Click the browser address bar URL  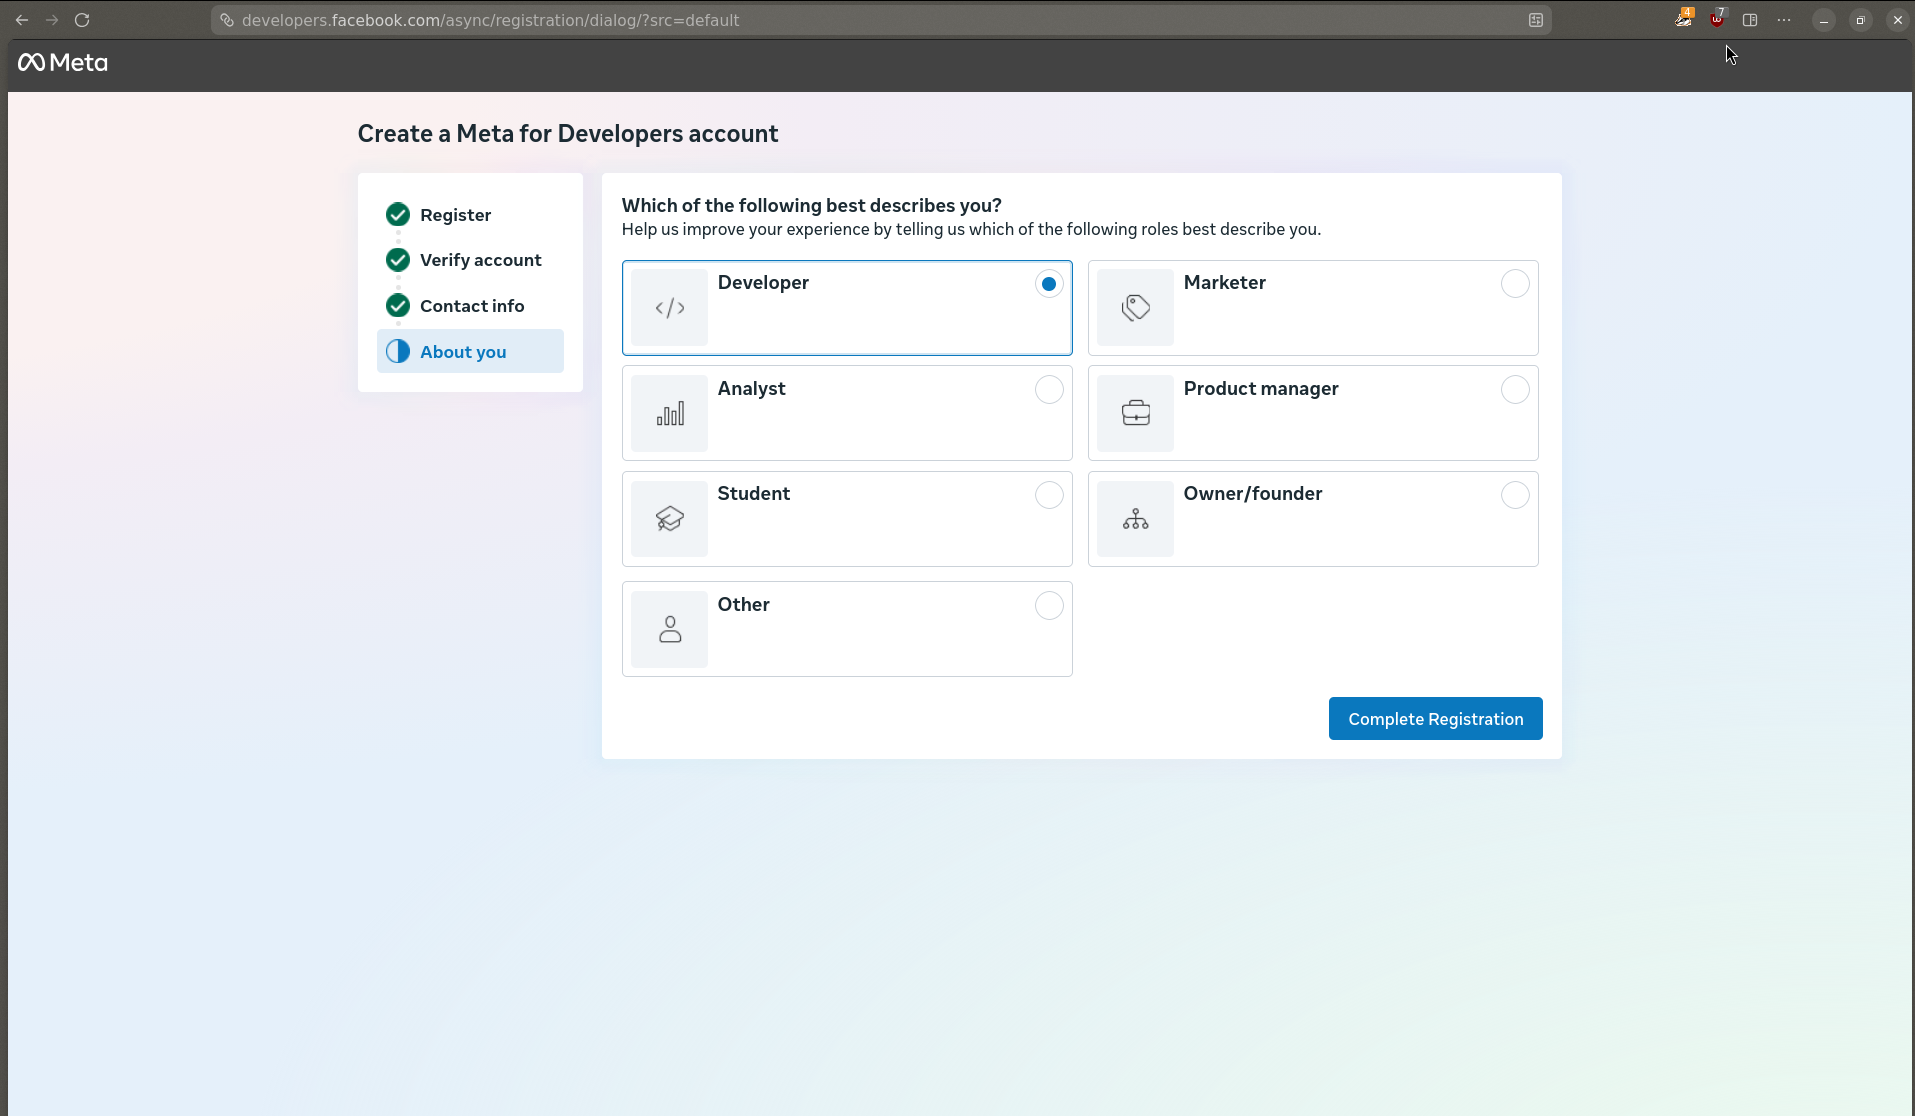pos(490,20)
